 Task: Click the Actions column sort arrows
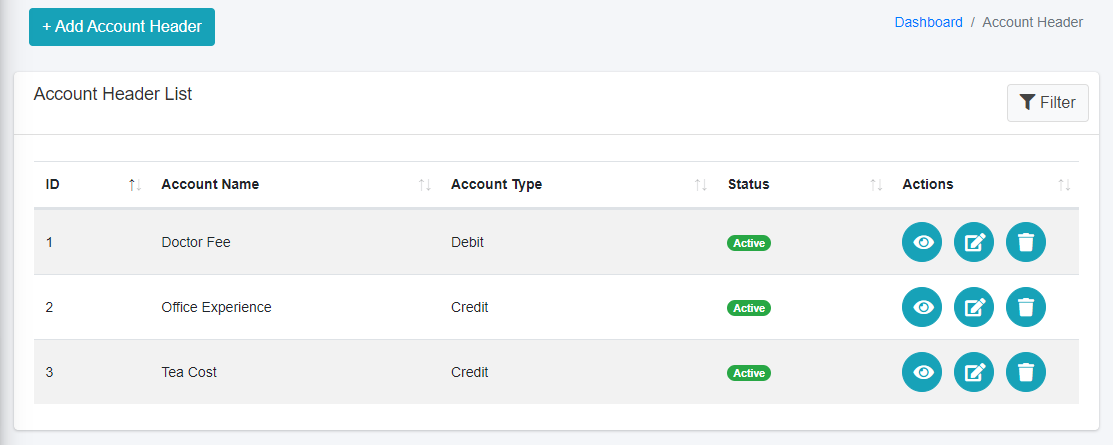1064,185
